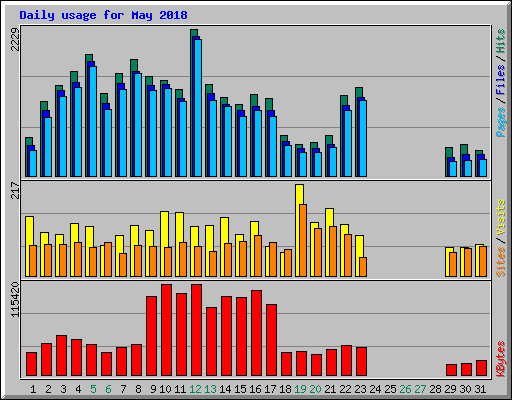Click the red KBytes bar for day 31

[481, 368]
